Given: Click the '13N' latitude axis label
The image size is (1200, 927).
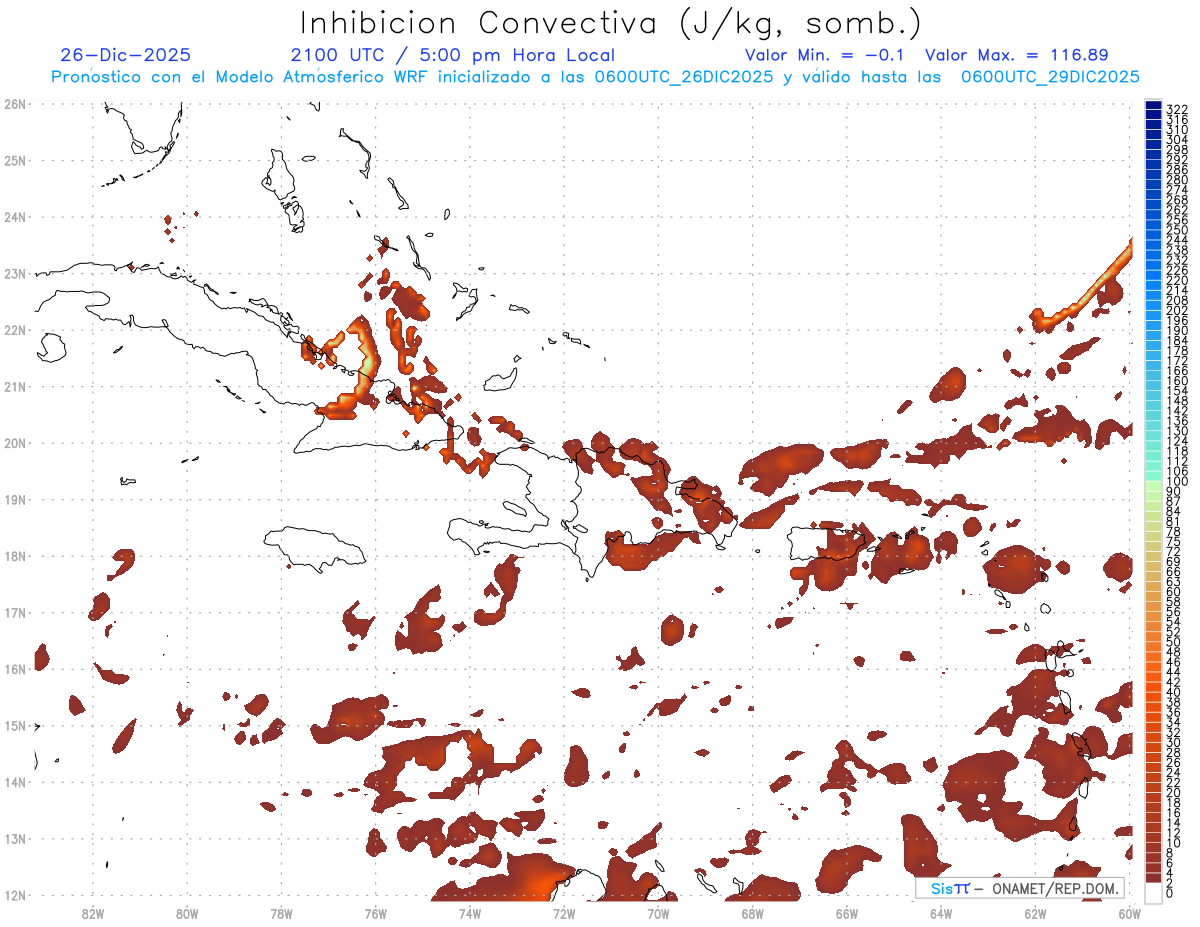Looking at the screenshot, I should (x=15, y=839).
